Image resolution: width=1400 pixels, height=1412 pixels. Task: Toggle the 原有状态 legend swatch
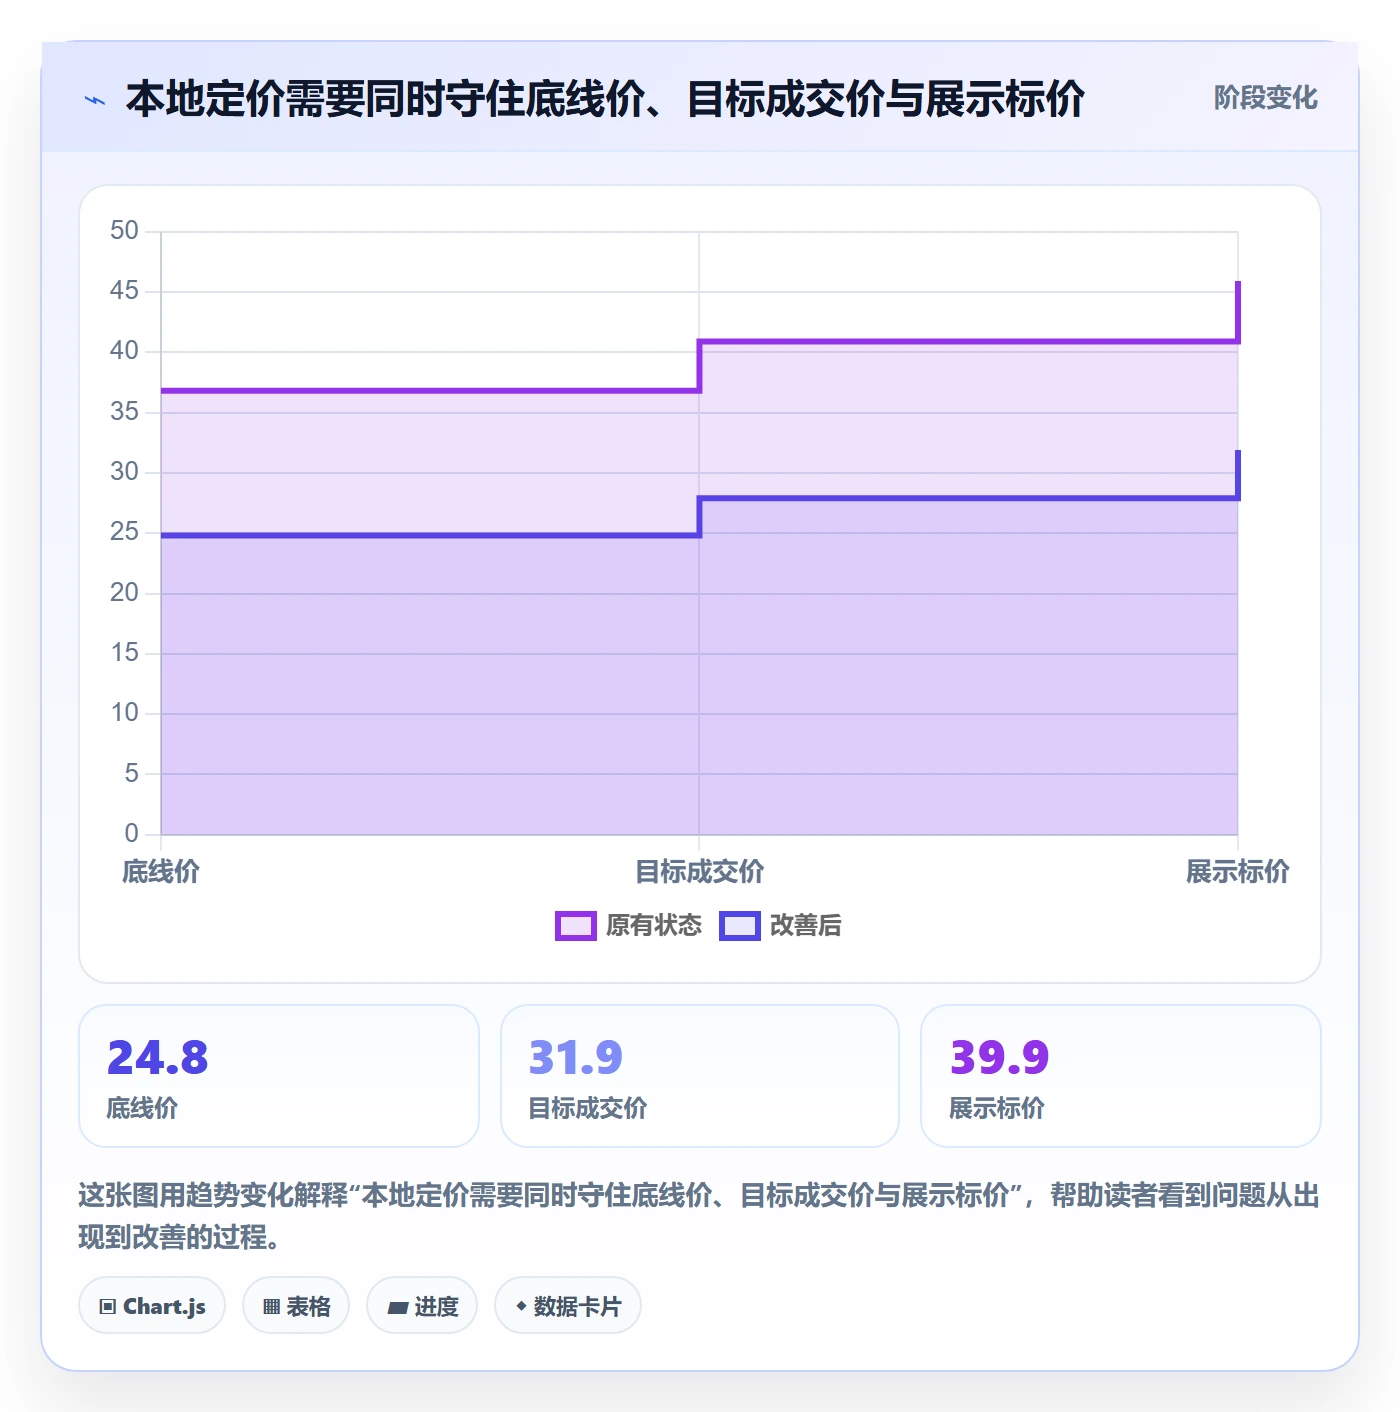pyautogui.click(x=576, y=926)
